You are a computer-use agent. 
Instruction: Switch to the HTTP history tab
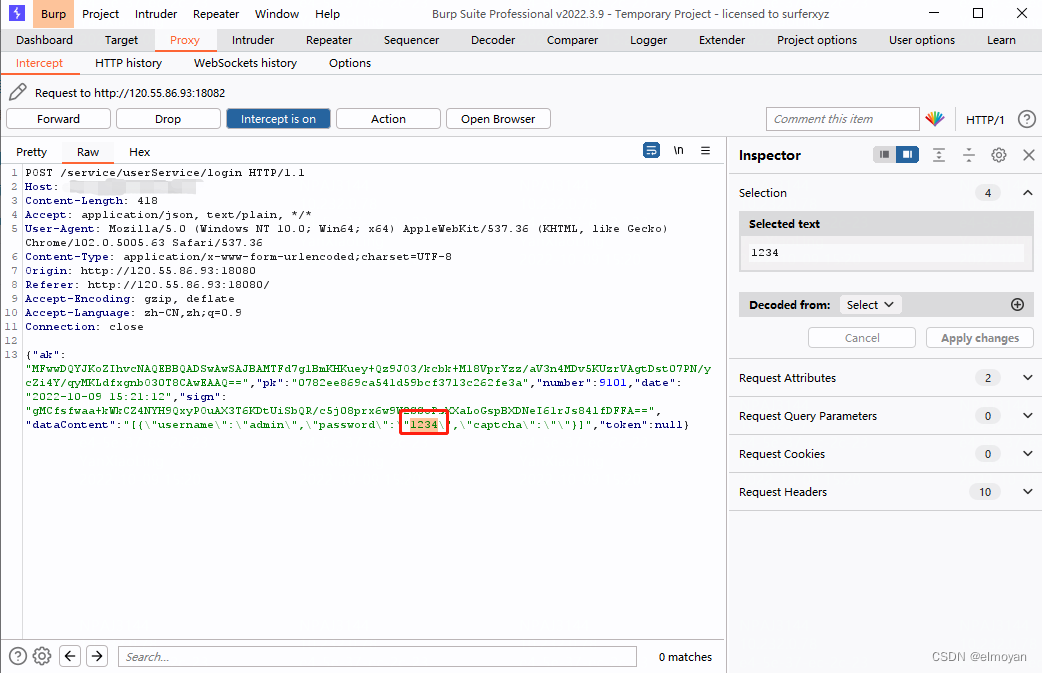point(128,62)
